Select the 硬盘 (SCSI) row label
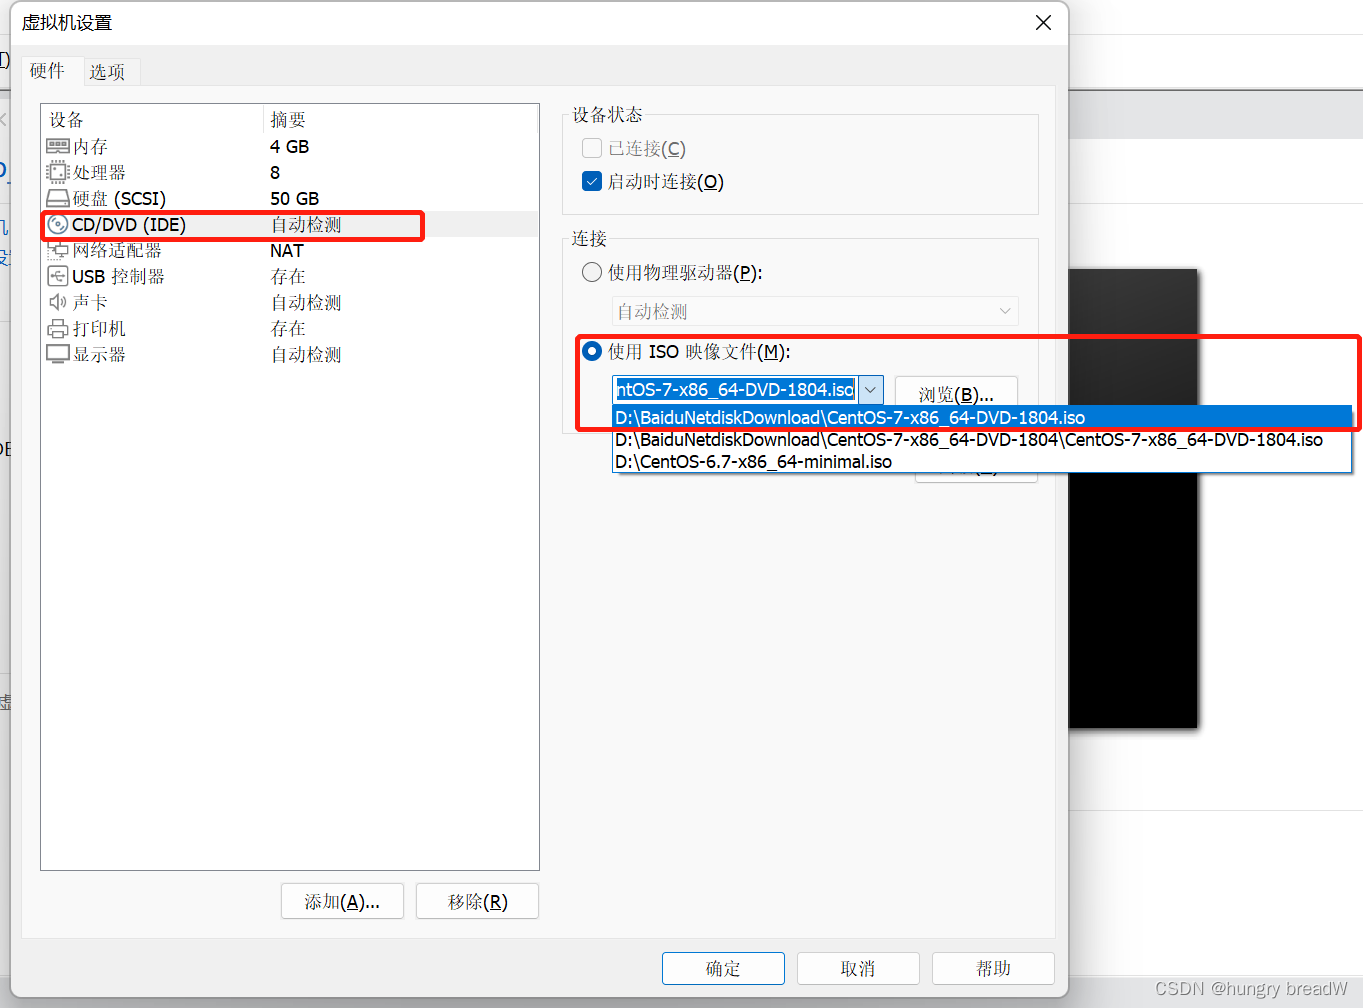 [119, 198]
